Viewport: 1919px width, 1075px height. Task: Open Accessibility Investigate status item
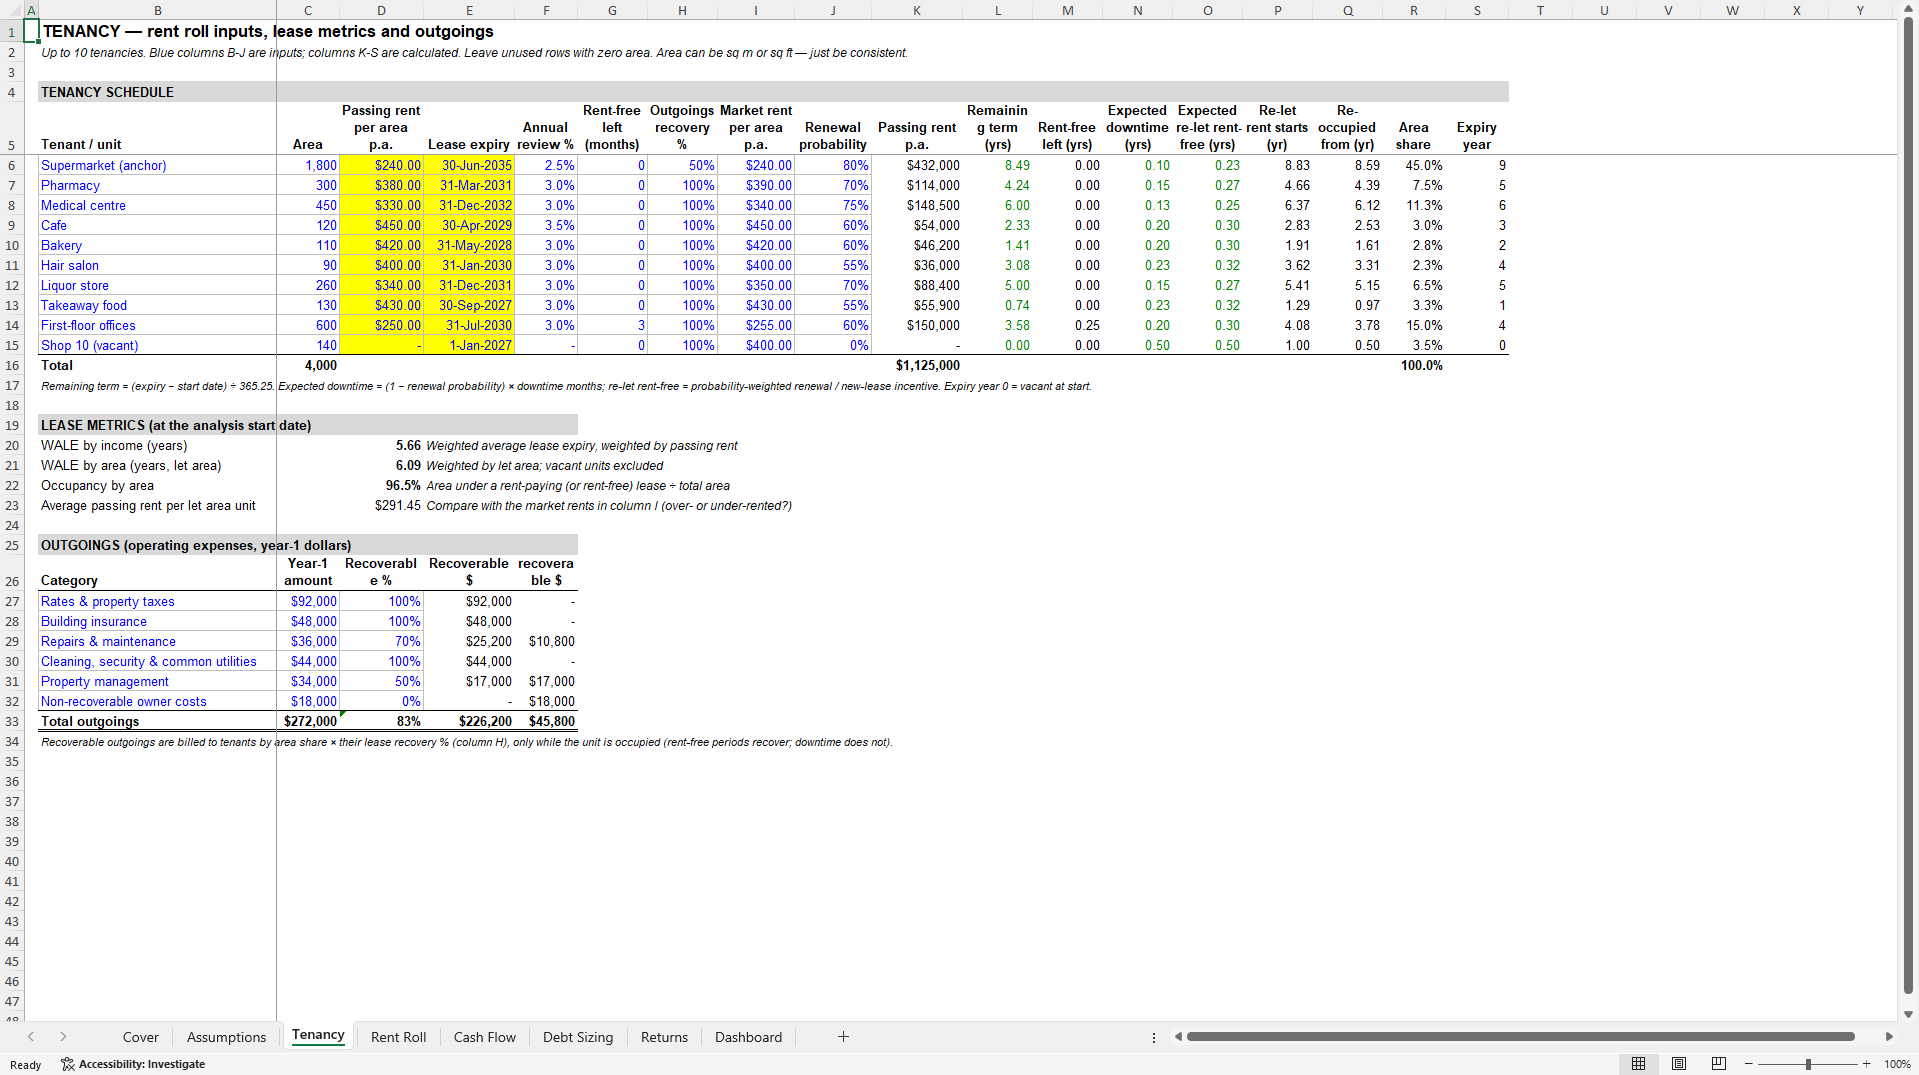pyautogui.click(x=133, y=1064)
